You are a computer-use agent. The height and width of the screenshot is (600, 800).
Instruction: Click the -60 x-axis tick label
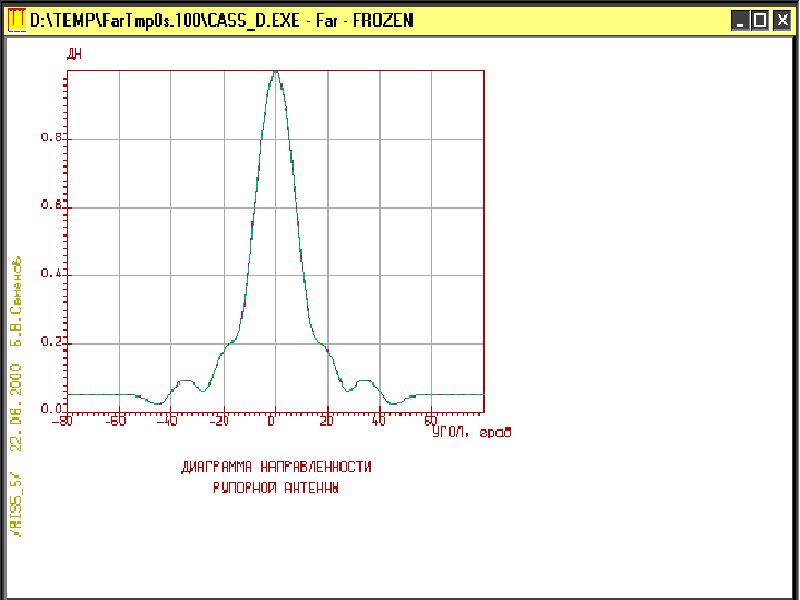[x=116, y=421]
